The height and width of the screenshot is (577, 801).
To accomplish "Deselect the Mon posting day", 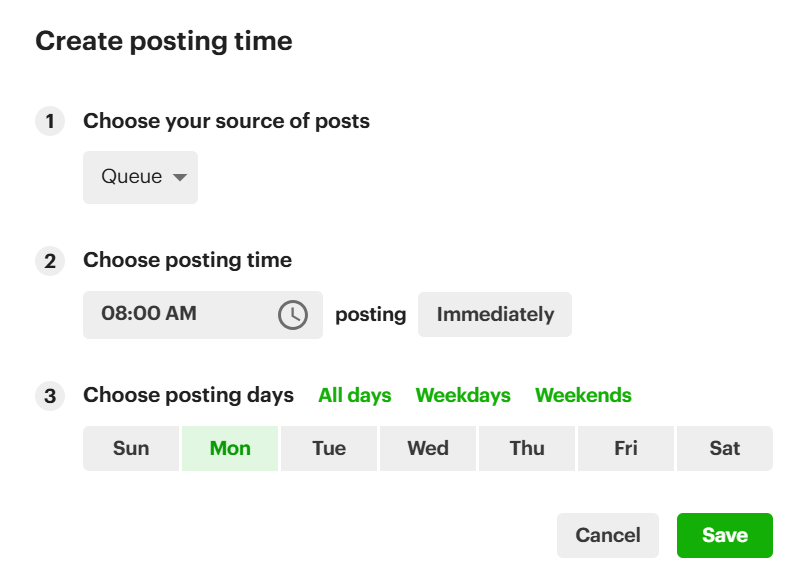I will tap(230, 449).
